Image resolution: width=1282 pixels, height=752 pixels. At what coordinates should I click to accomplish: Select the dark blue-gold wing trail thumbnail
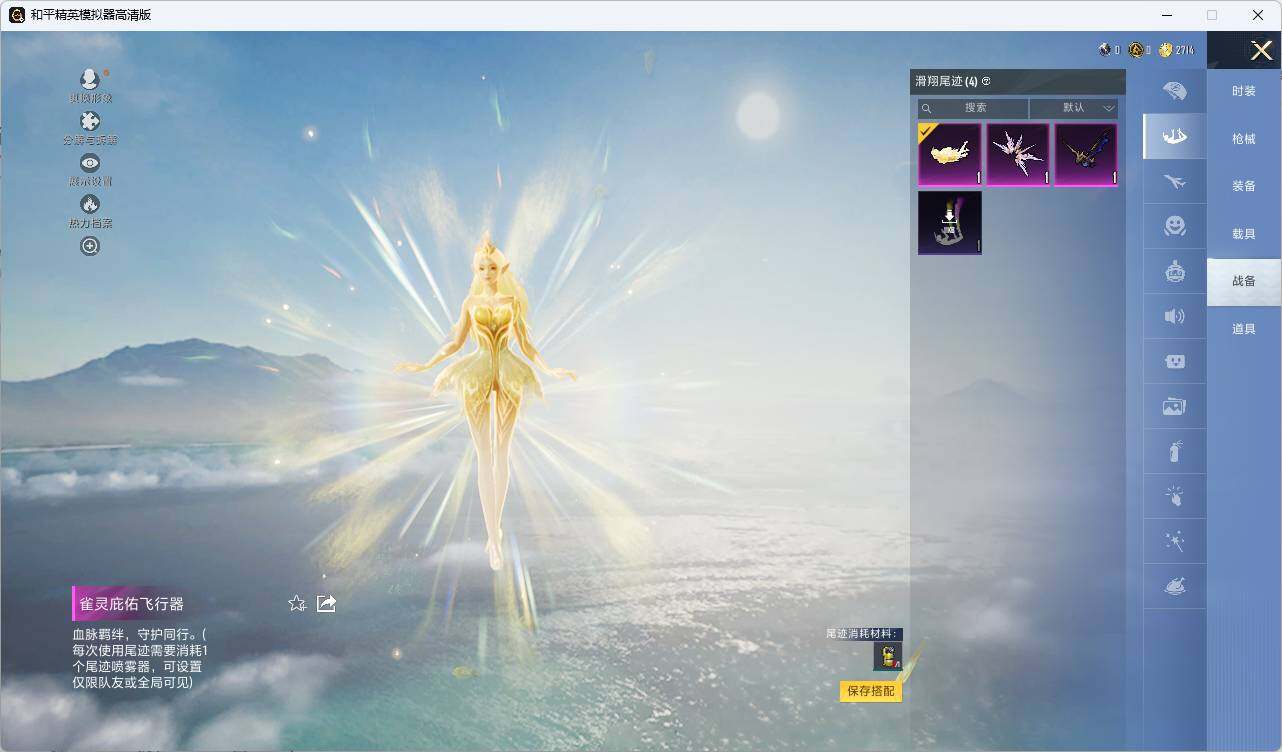(x=1086, y=155)
